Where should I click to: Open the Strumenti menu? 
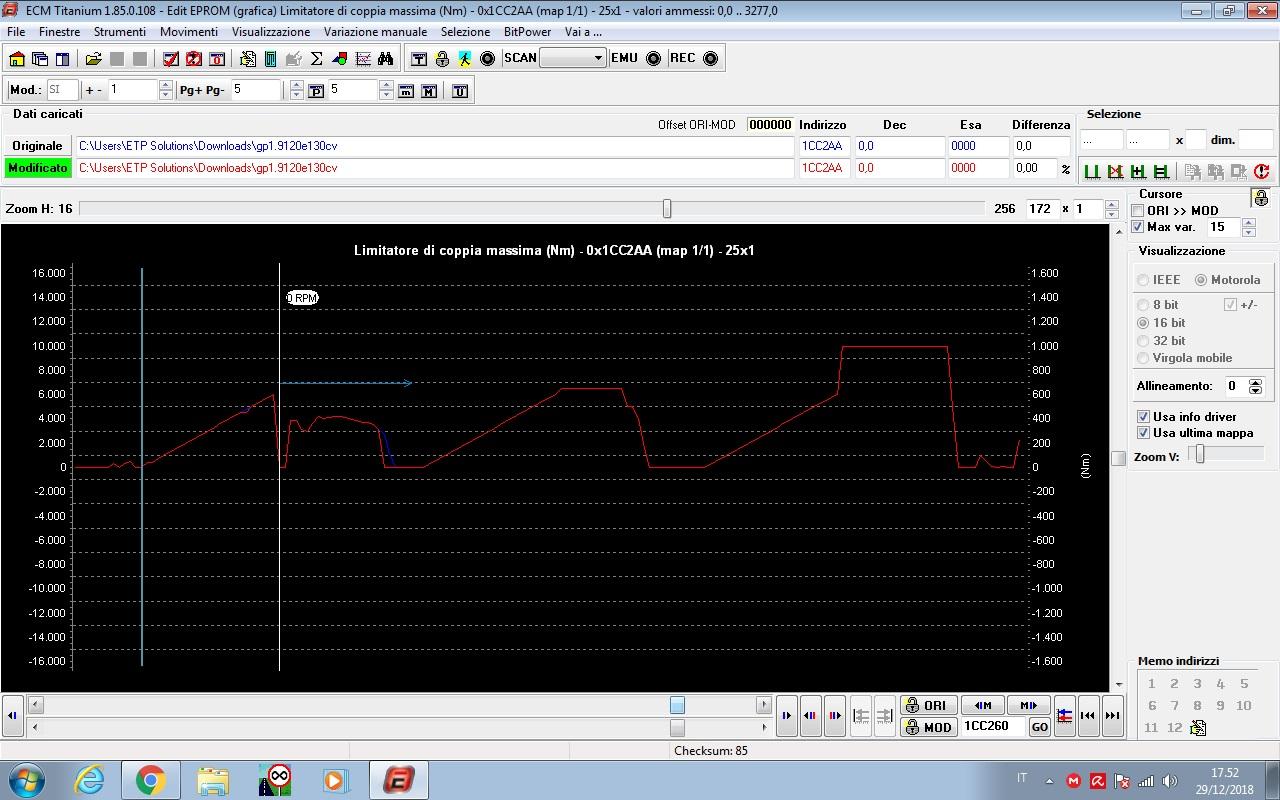[119, 32]
